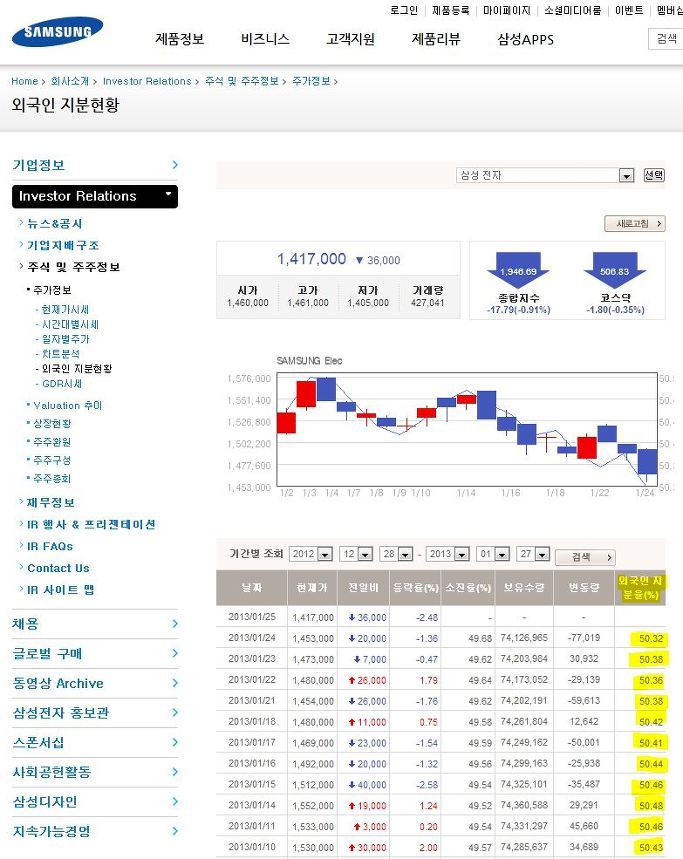This screenshot has height=859, width=683.
Task: Go to 회사소개 breadcrumb
Action: pos(70,81)
